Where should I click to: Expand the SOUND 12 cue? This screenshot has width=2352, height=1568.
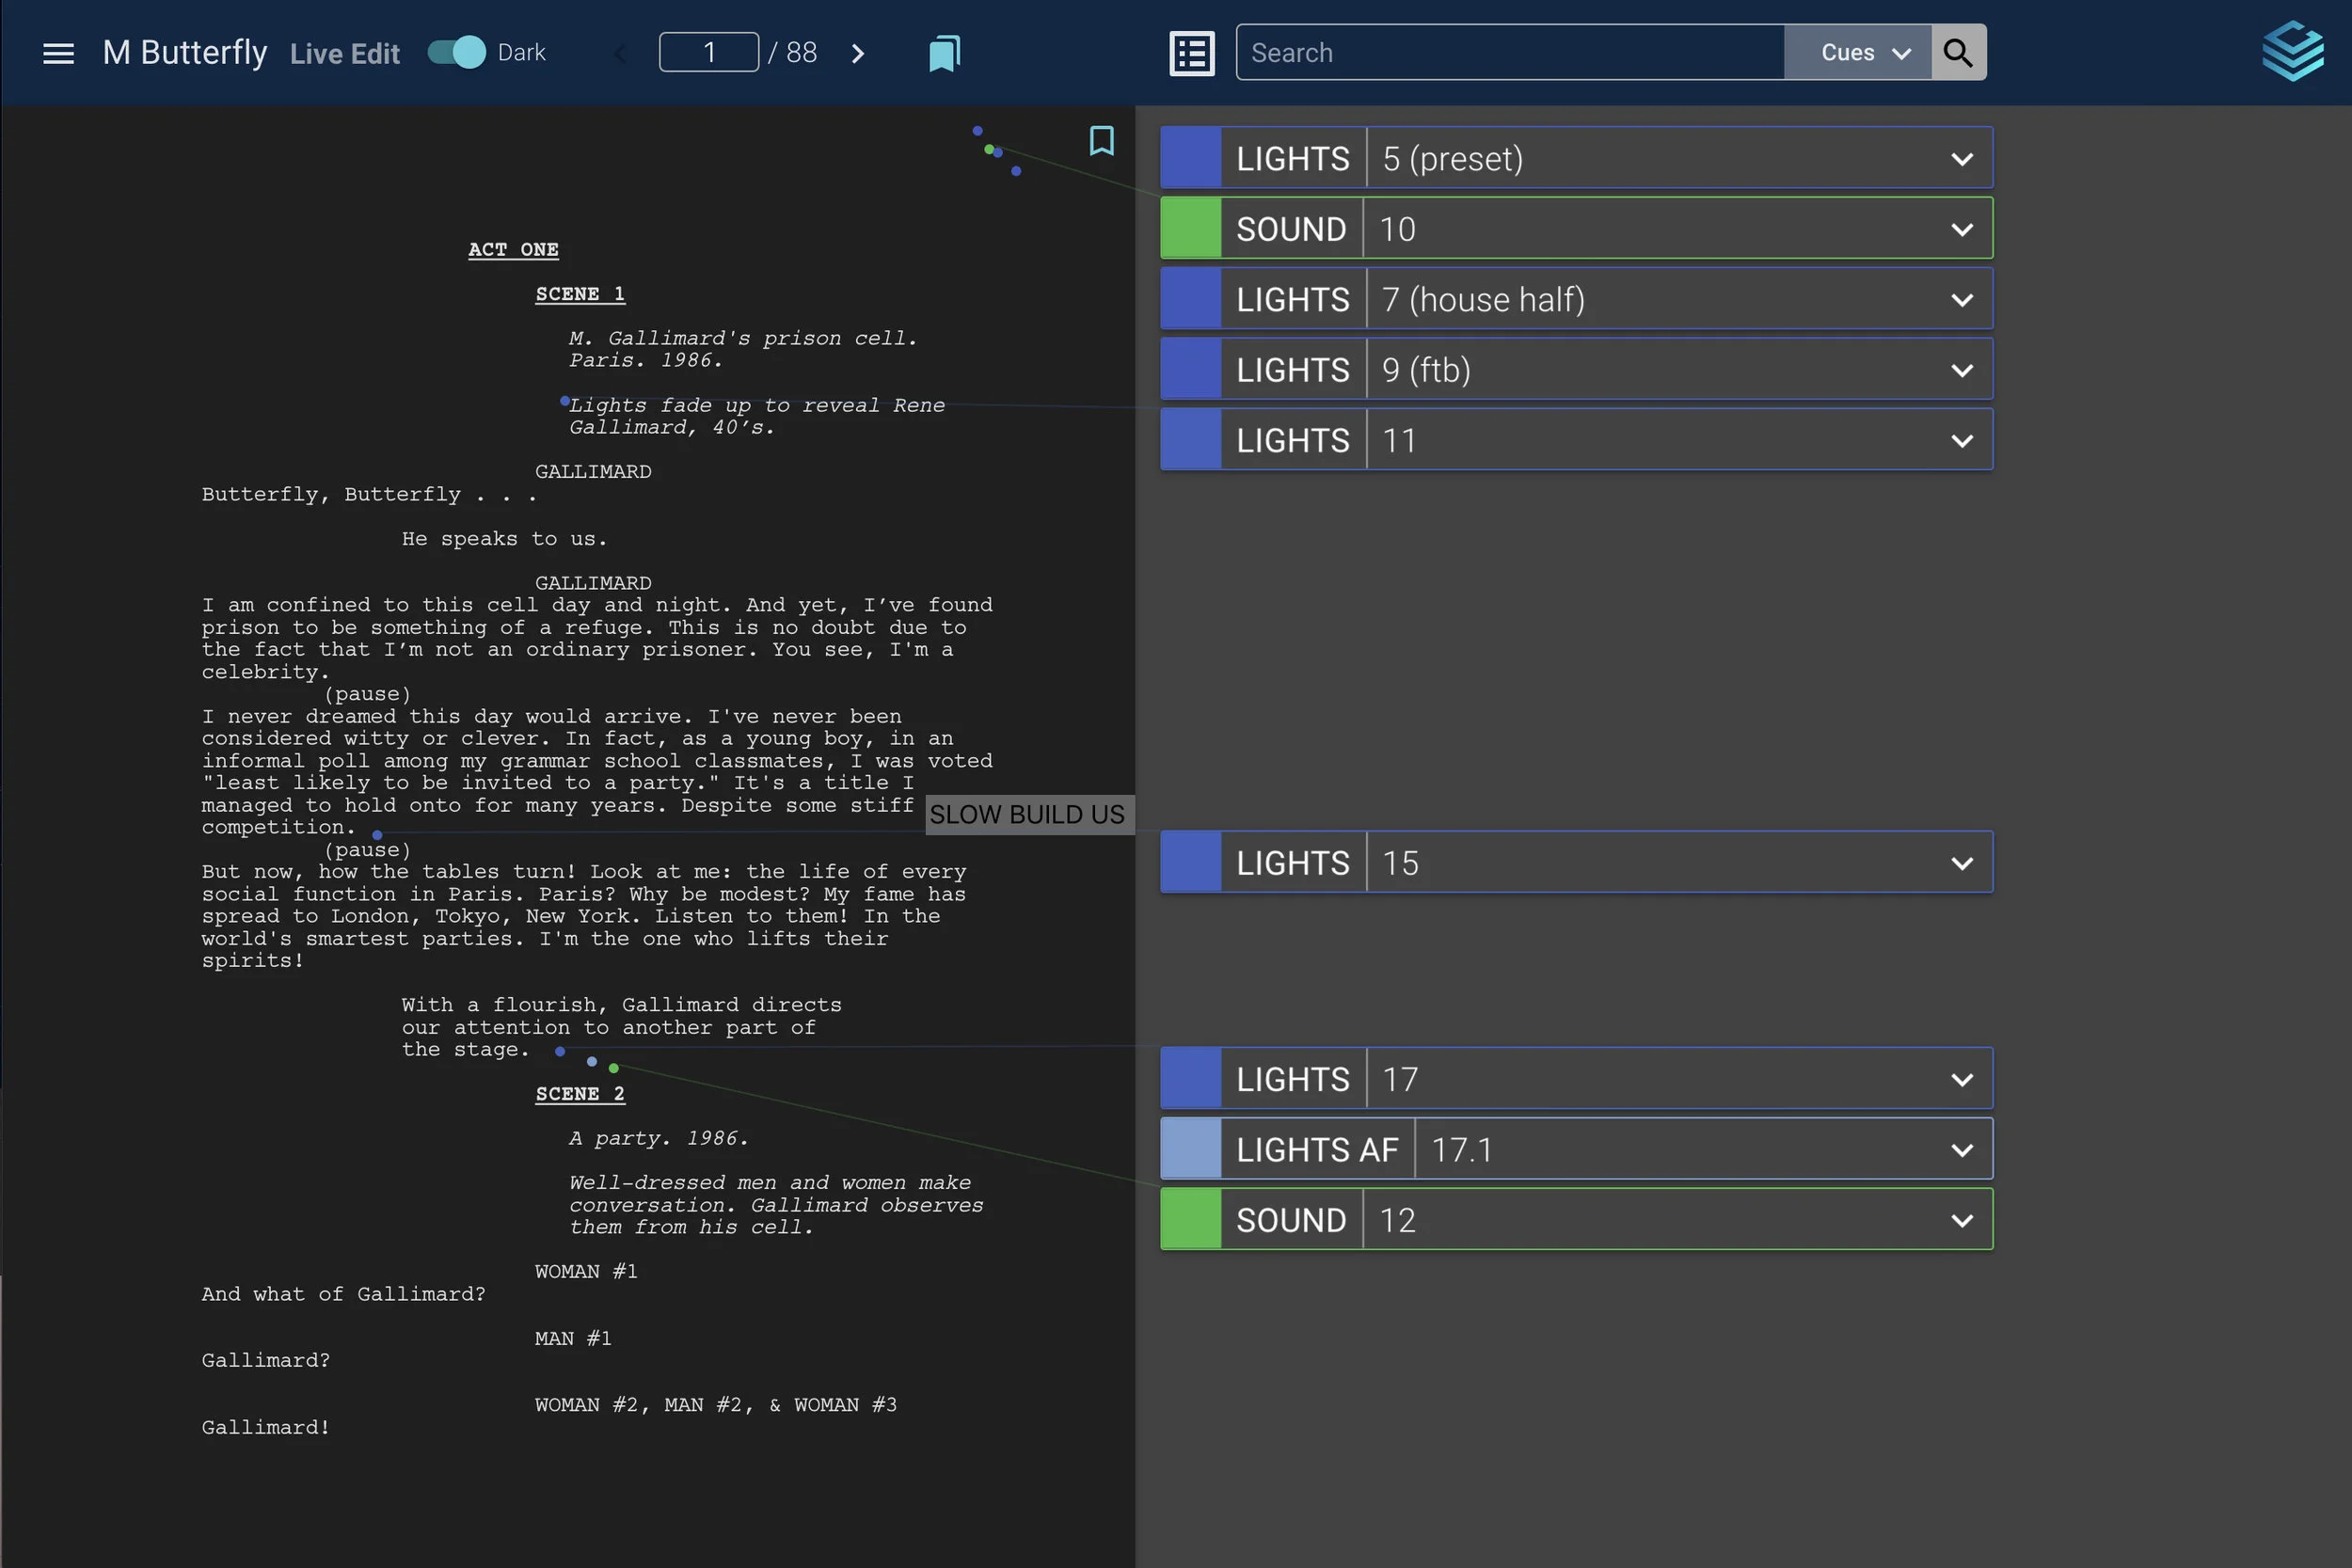tap(1960, 1219)
